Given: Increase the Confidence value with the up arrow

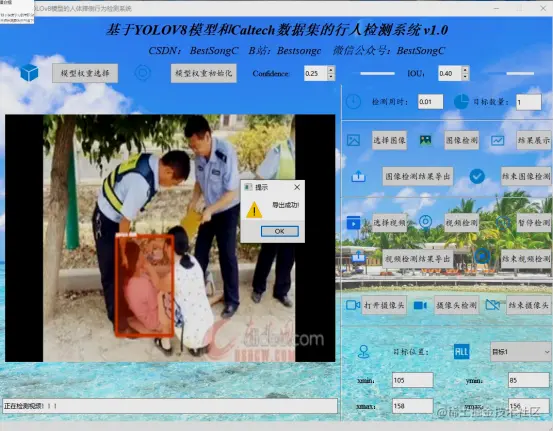Looking at the screenshot, I should (331, 69).
